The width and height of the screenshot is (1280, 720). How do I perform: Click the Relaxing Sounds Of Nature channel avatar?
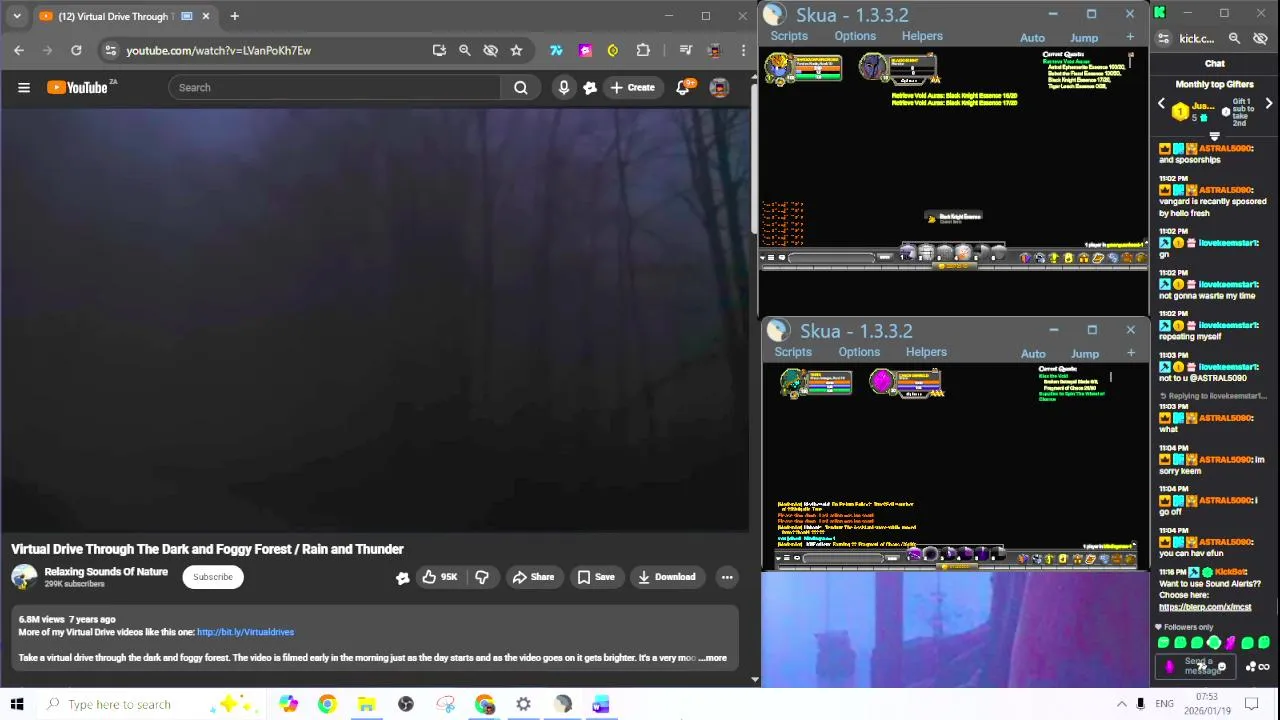pyautogui.click(x=24, y=577)
